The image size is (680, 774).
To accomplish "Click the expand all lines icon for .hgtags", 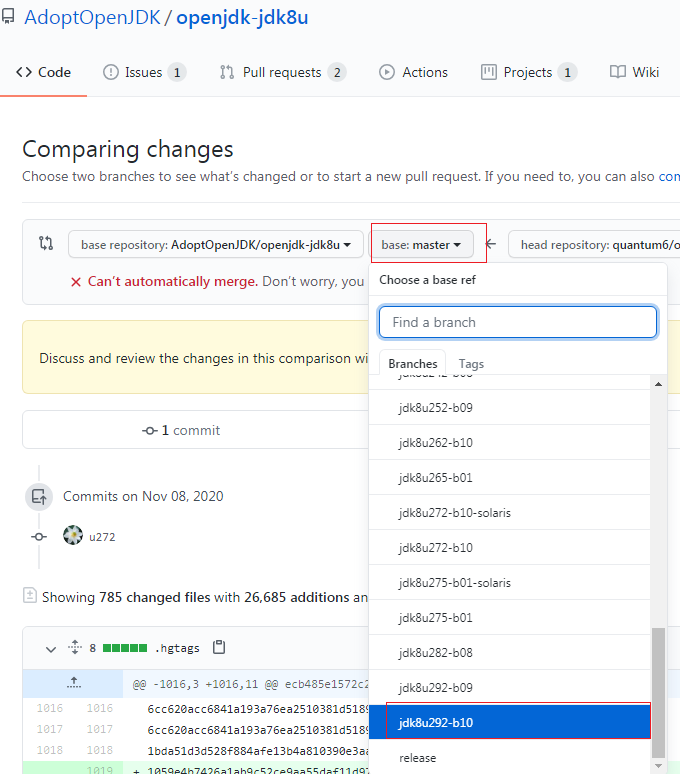I will tap(75, 647).
